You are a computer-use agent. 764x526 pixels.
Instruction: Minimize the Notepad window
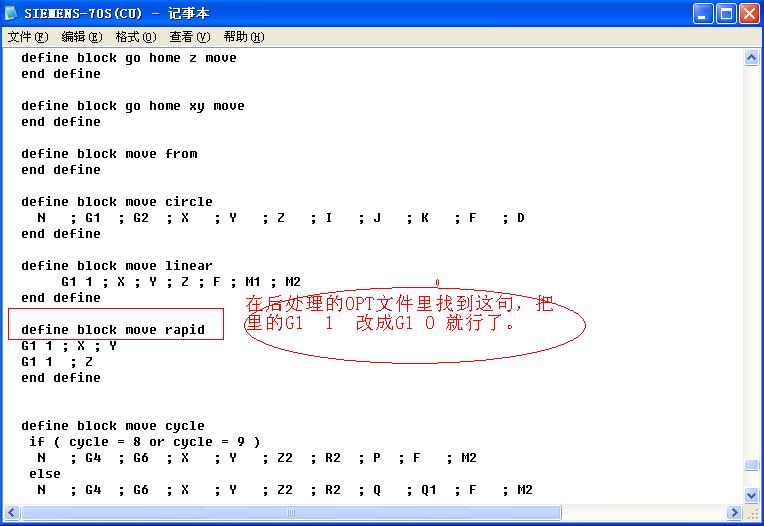pos(703,14)
